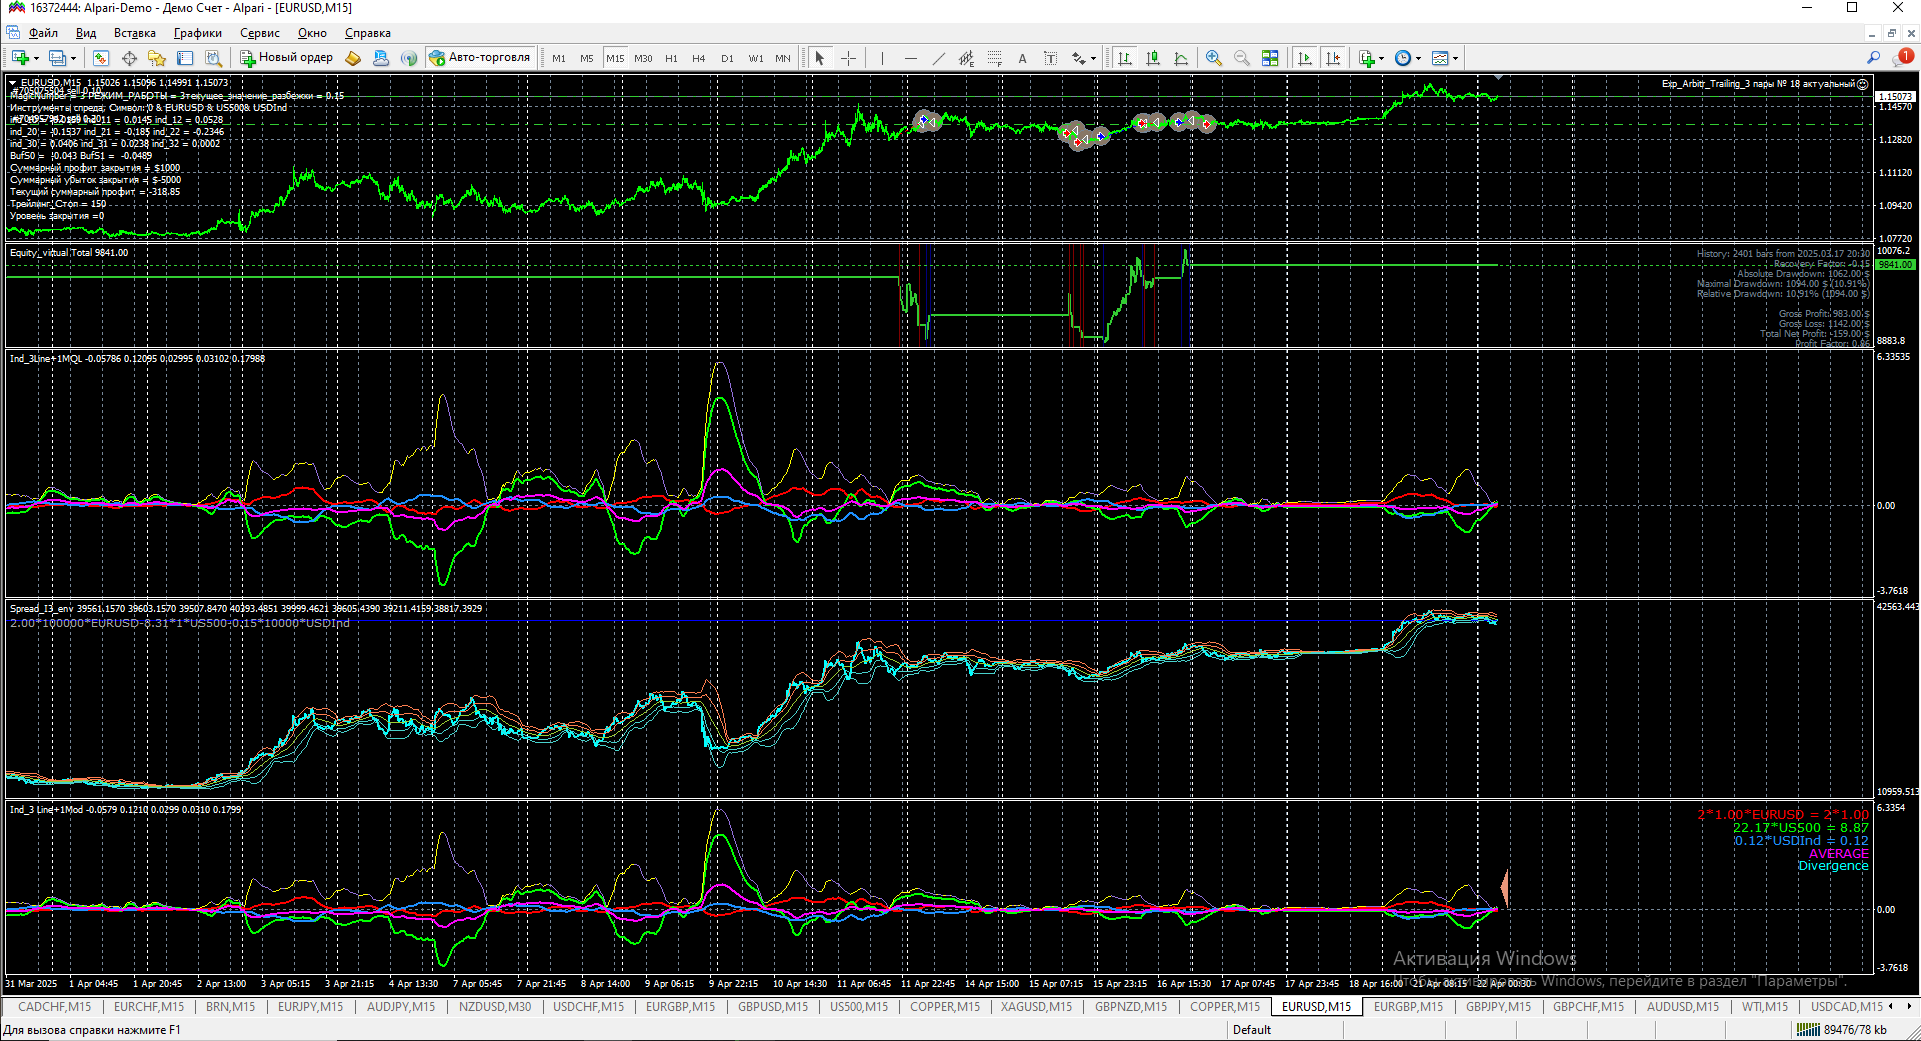Image resolution: width=1921 pixels, height=1041 pixels.
Task: Select the arrow cursor tool
Action: (x=820, y=58)
